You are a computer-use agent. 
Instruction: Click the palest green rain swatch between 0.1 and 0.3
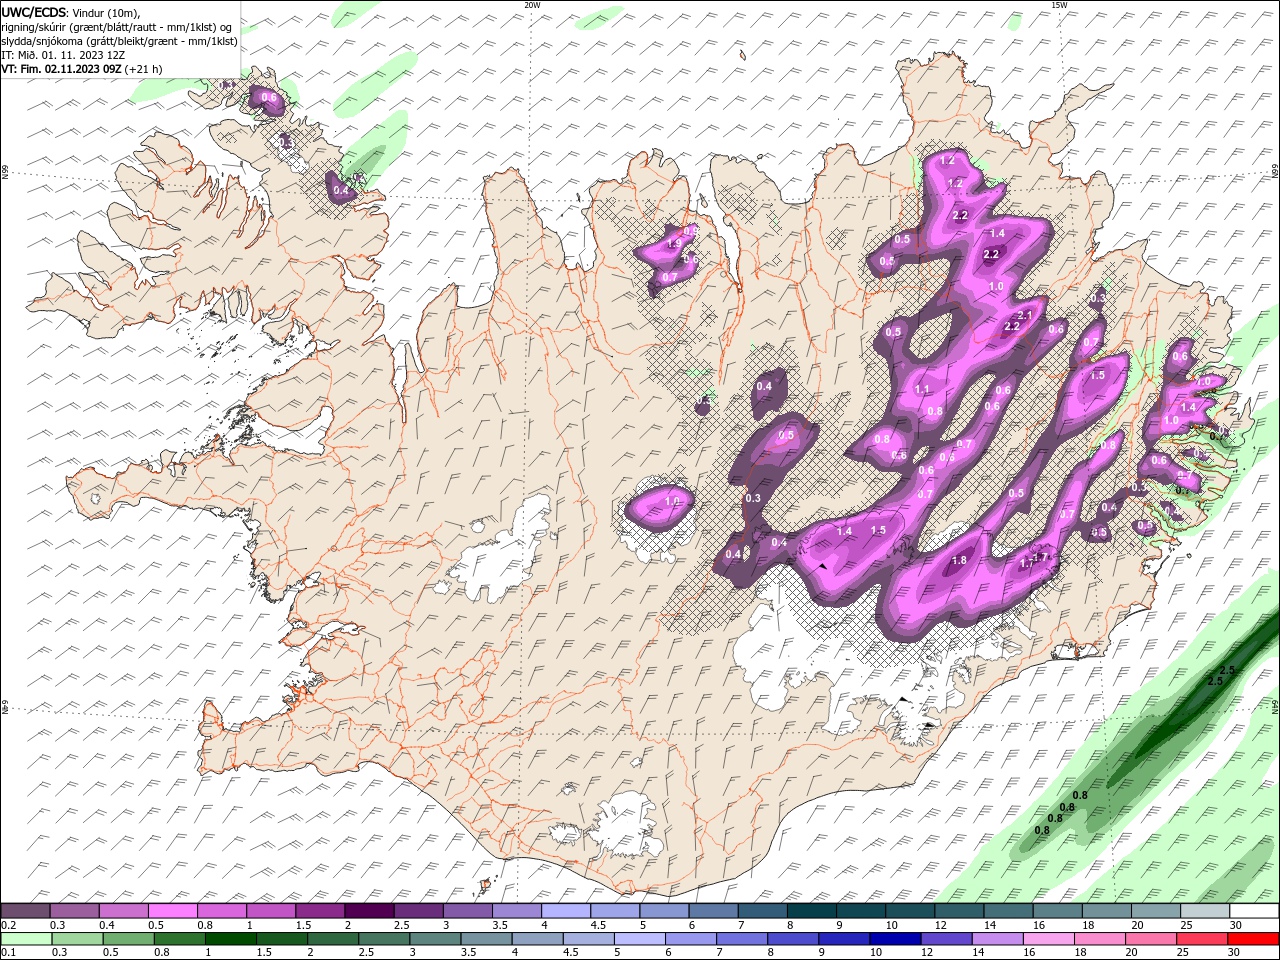[x=25, y=939]
